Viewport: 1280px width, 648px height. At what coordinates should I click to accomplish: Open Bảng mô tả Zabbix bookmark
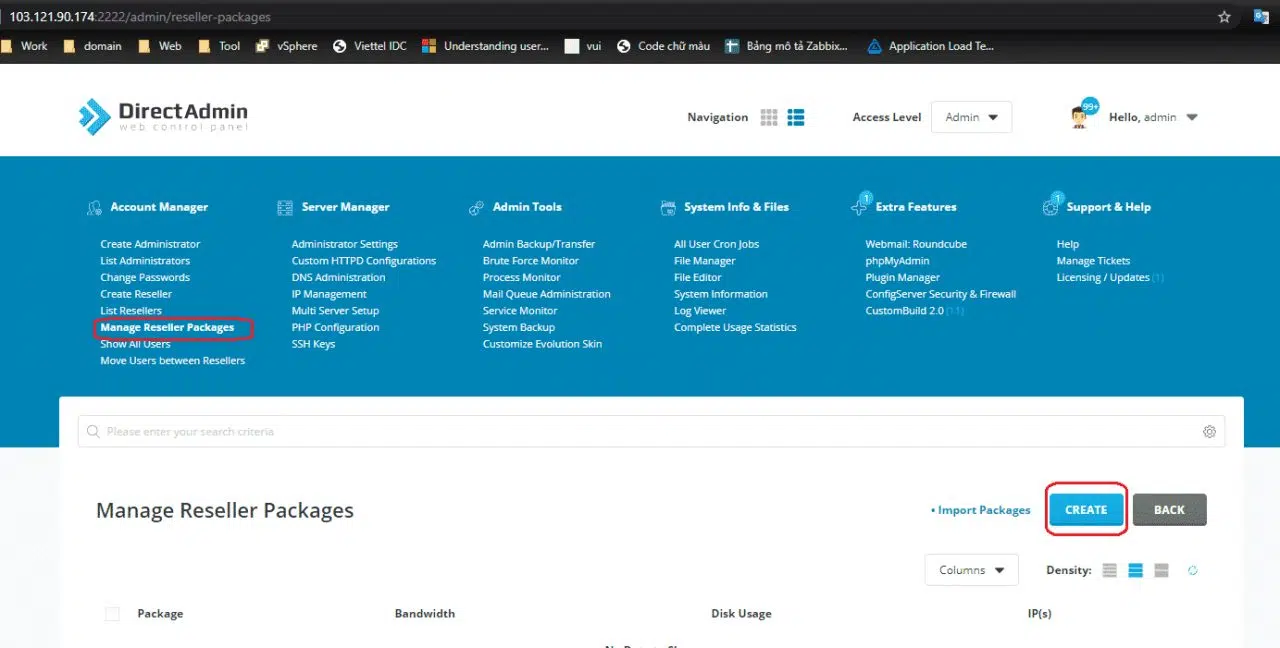click(x=786, y=46)
